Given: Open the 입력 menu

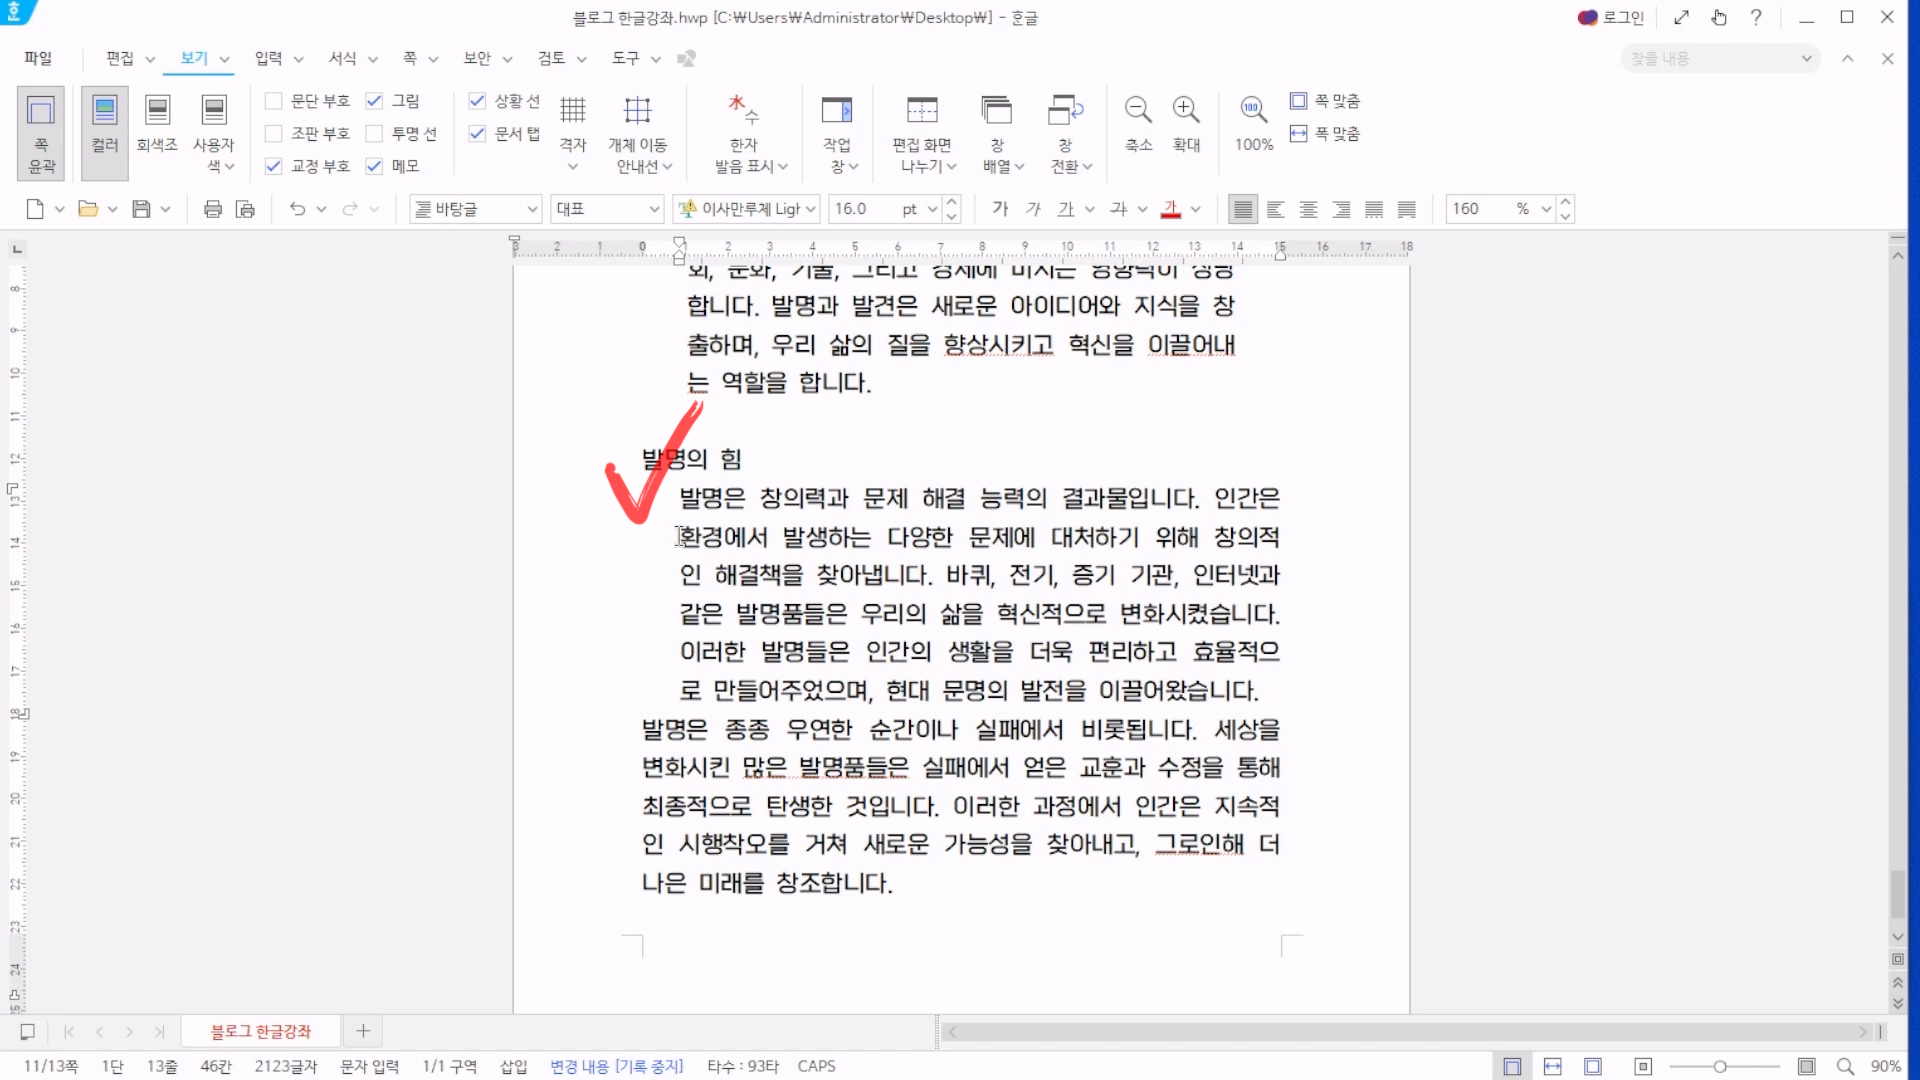Looking at the screenshot, I should [x=268, y=59].
